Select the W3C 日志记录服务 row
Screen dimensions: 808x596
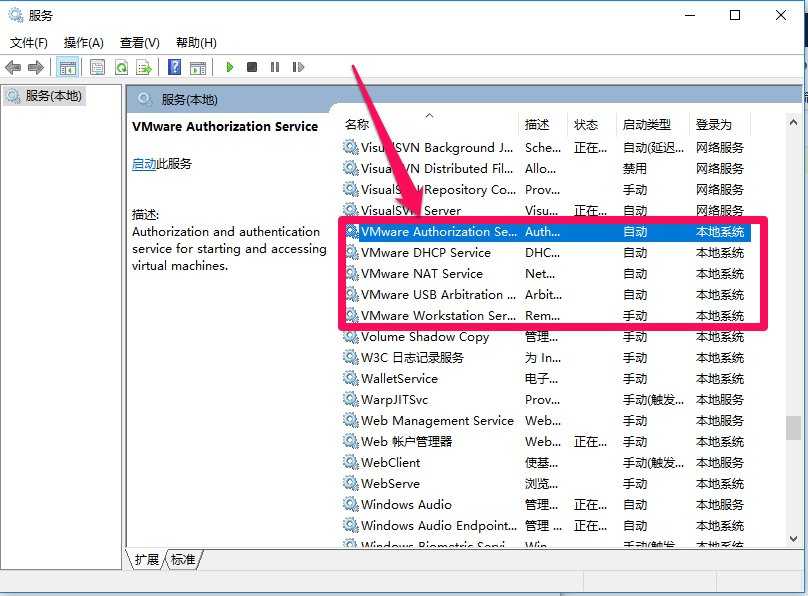pyautogui.click(x=546, y=358)
